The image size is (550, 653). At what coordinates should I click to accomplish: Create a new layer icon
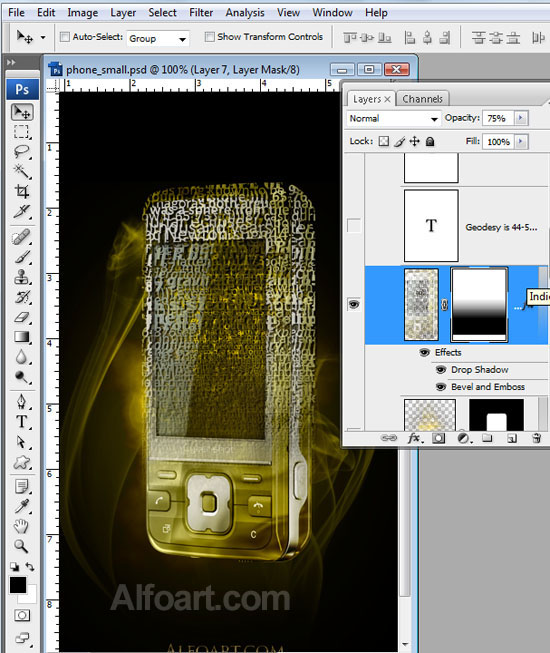tap(512, 438)
